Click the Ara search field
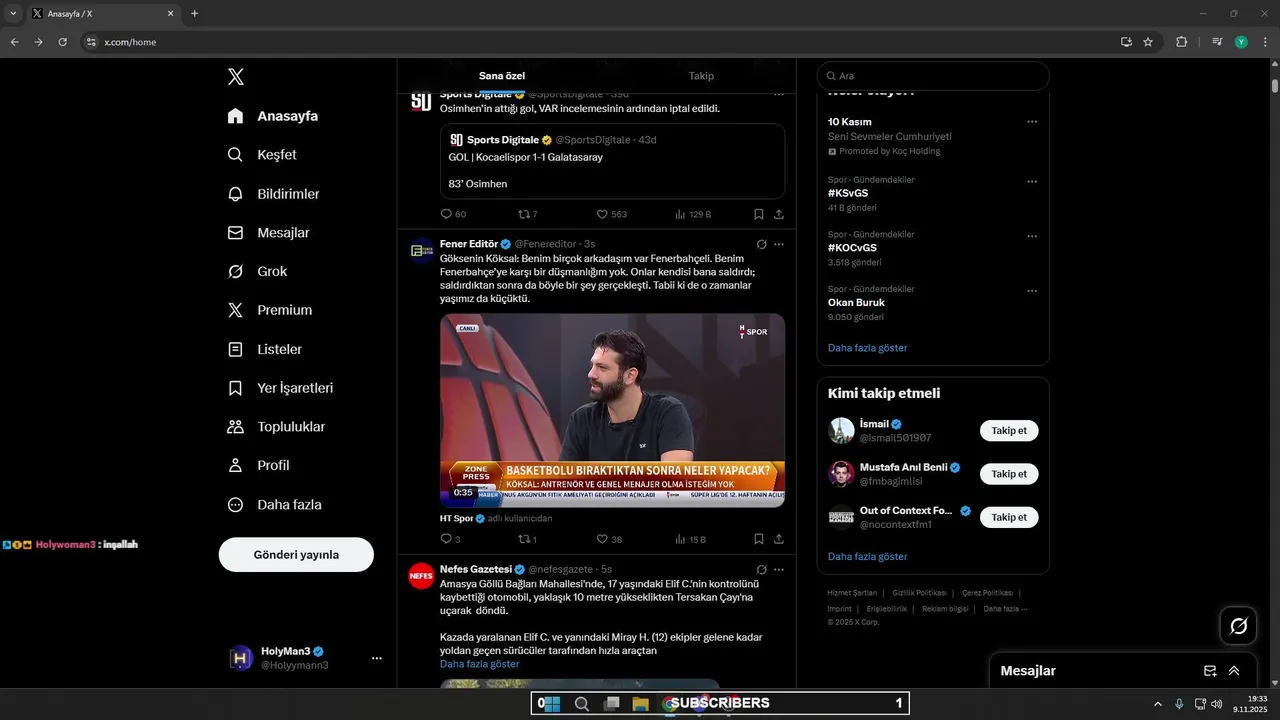The width and height of the screenshot is (1280, 720). click(x=933, y=76)
